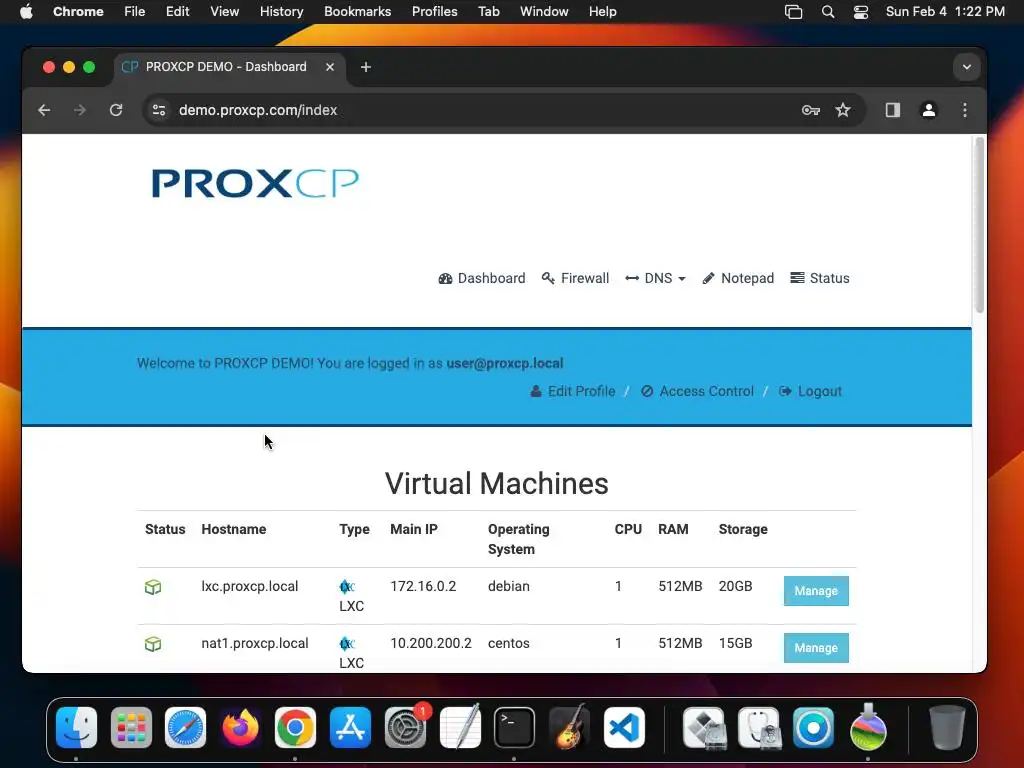Viewport: 1024px width, 768px height.
Task: Open the Dashboard nav link
Action: click(482, 278)
